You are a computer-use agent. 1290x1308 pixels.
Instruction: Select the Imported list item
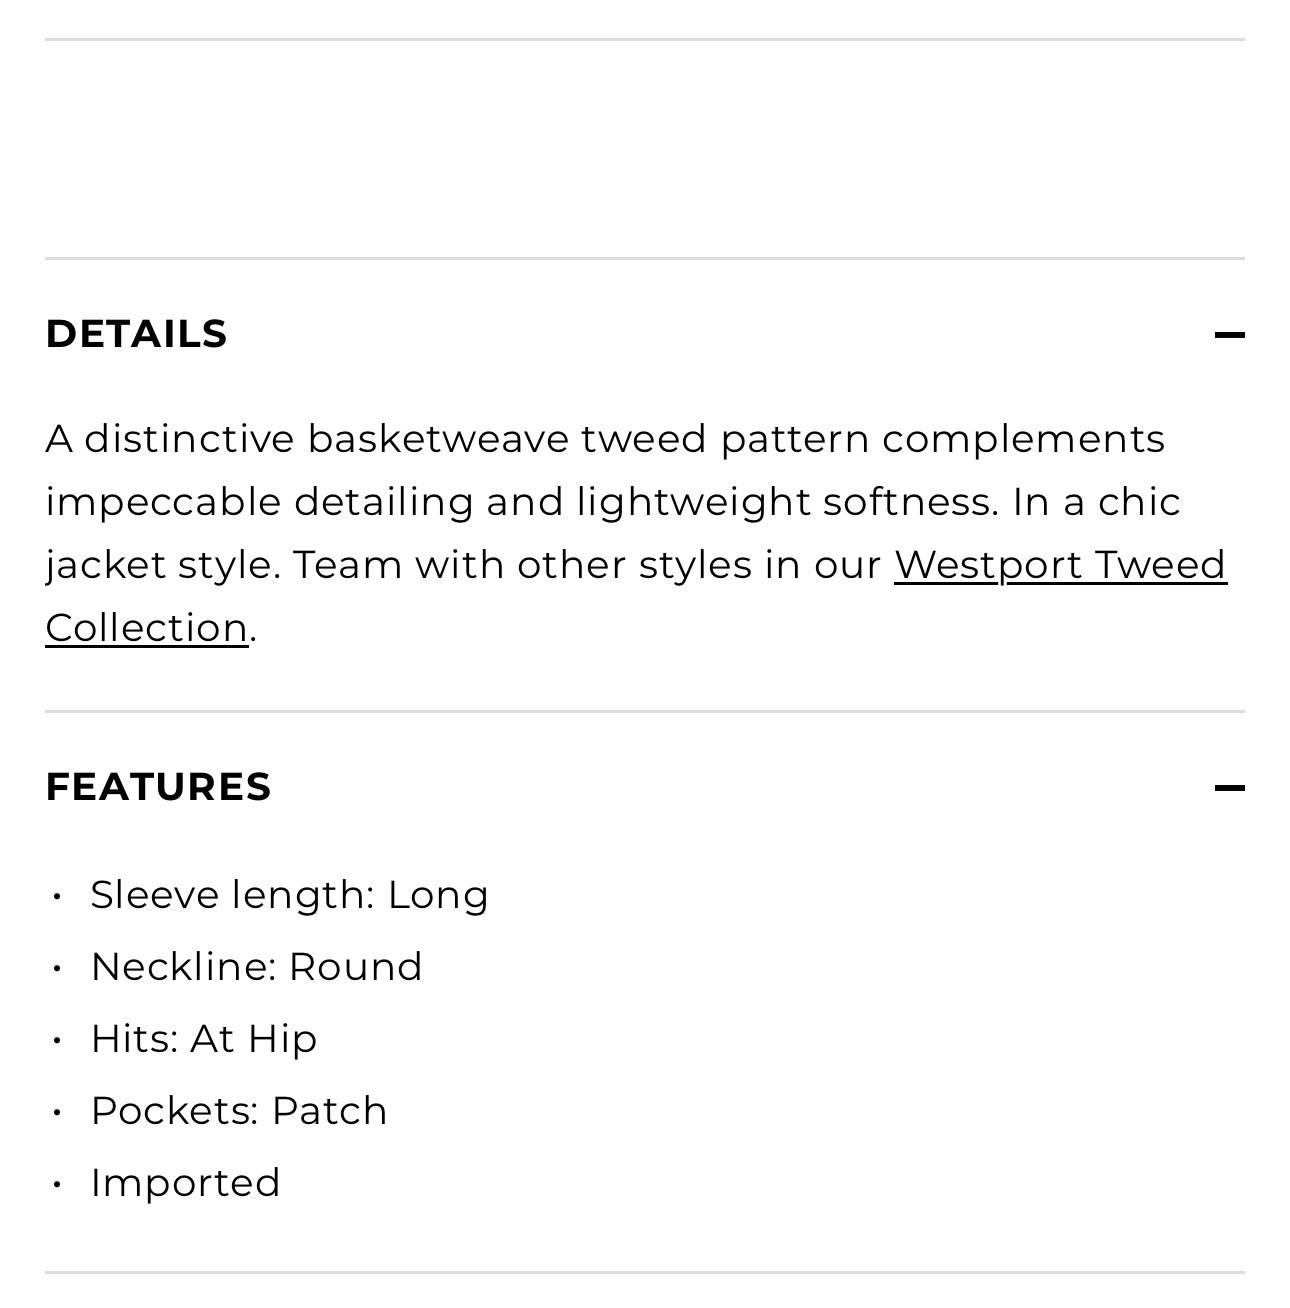tap(185, 1183)
